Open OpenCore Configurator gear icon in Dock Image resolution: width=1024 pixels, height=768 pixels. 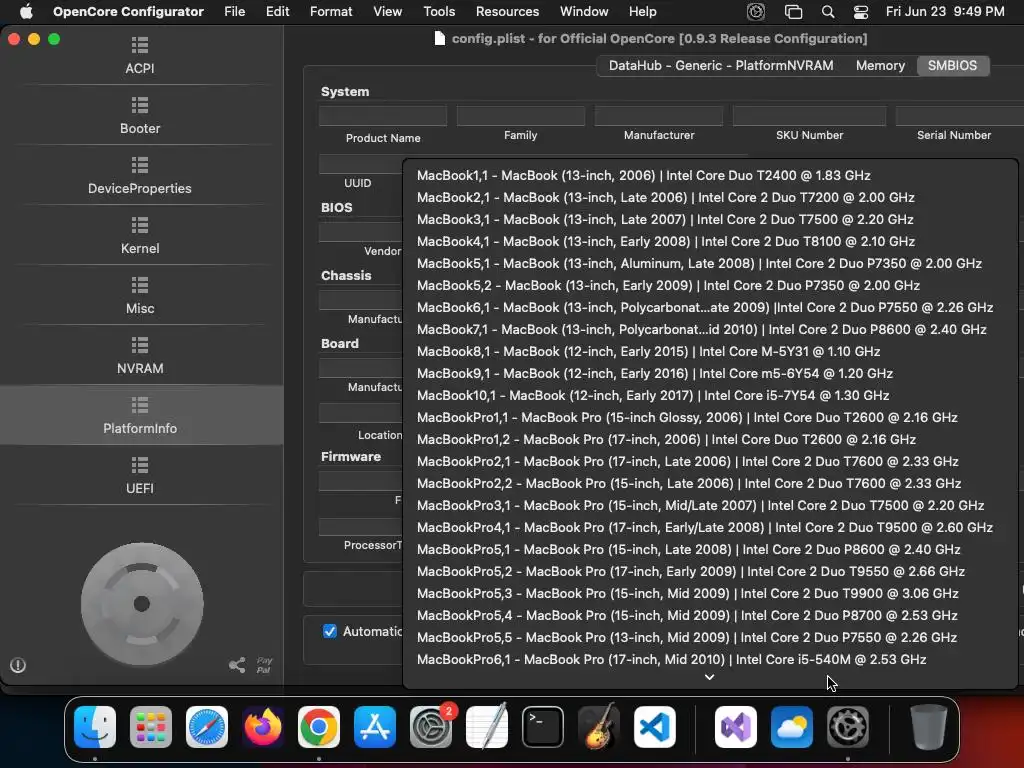(x=848, y=727)
